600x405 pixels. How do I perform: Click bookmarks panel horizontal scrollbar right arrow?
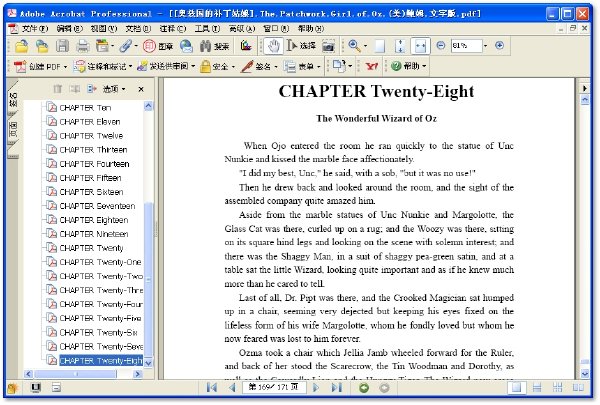pos(138,374)
